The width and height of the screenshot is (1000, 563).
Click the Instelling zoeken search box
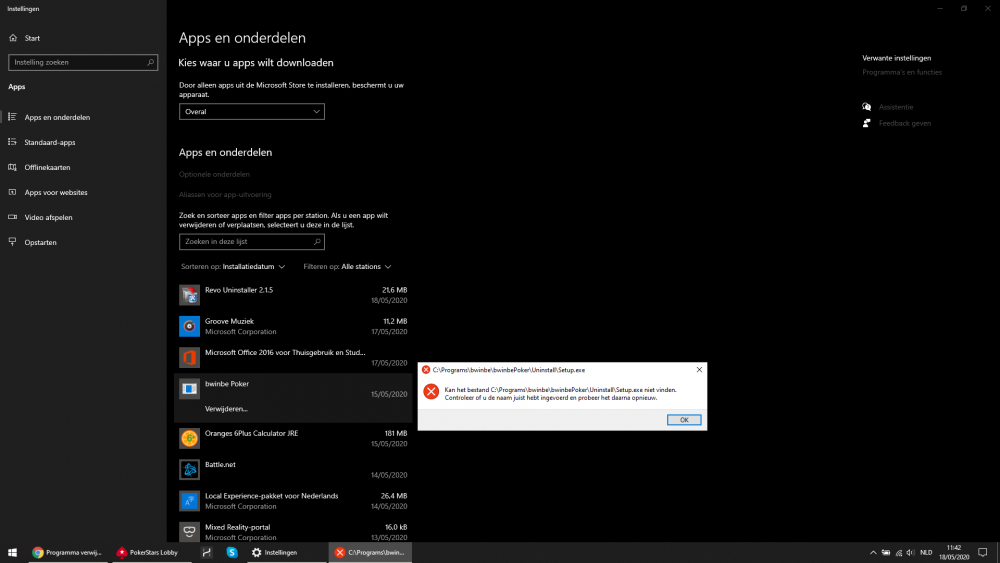tap(83, 62)
